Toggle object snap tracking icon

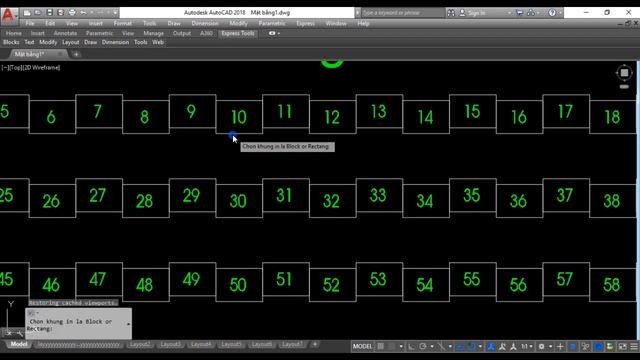459,346
